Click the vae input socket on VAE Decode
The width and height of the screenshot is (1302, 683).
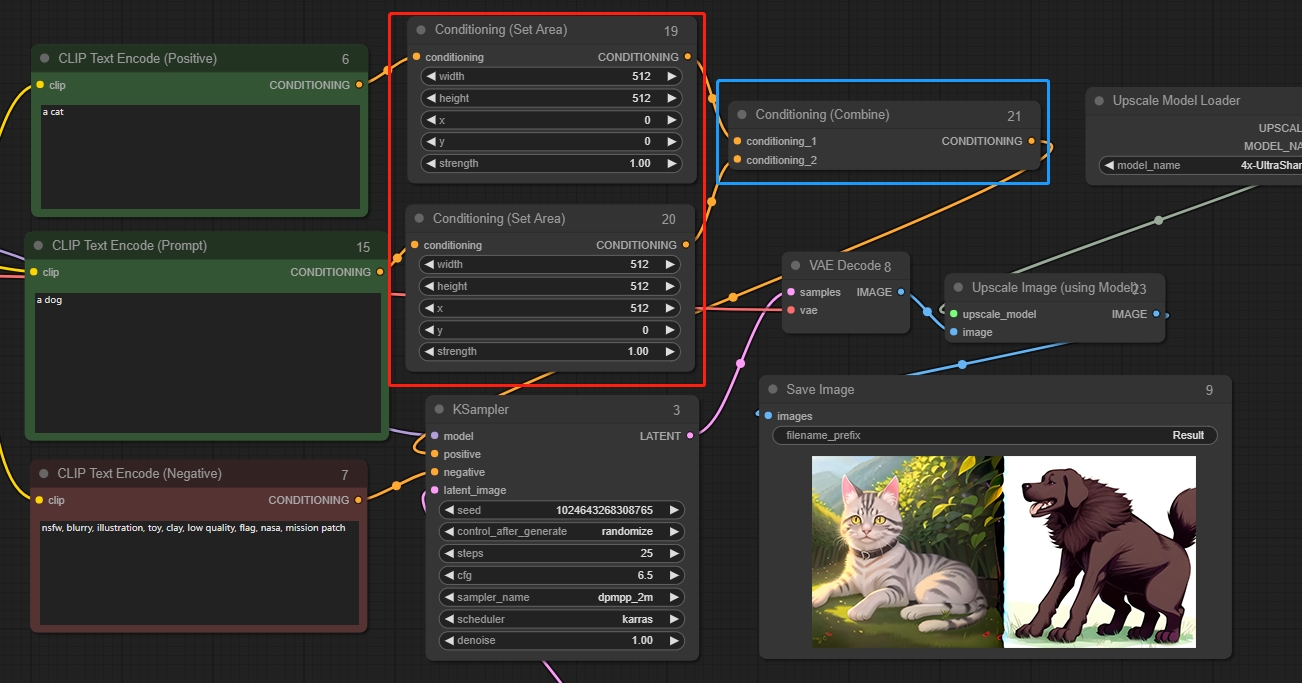[791, 310]
